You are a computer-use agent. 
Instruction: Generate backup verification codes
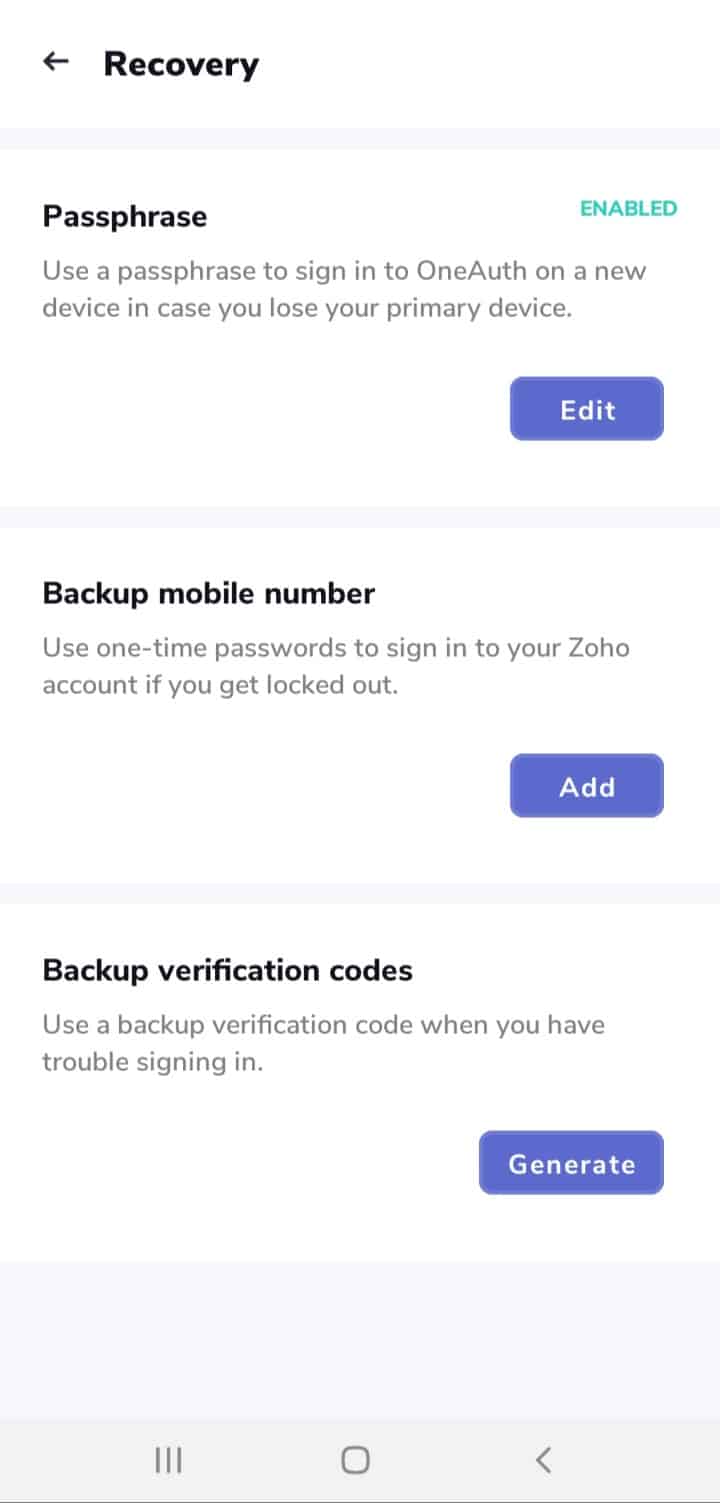[571, 1163]
